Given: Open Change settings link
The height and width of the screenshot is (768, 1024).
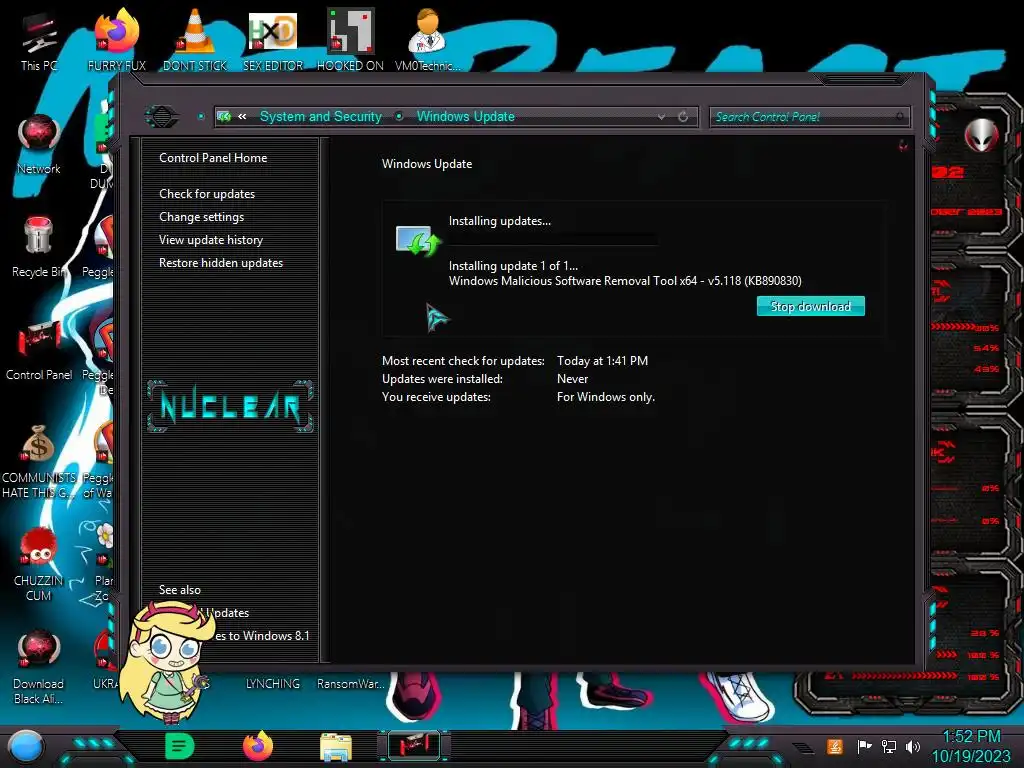Looking at the screenshot, I should [x=201, y=217].
